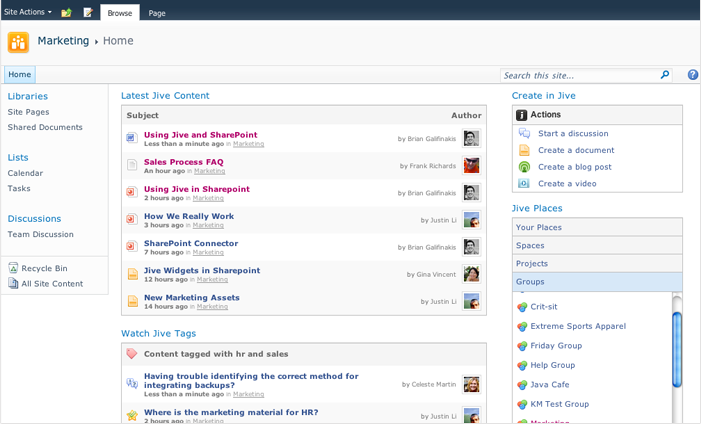The image size is (701, 424).
Task: Click red file icon beside How We Really Work
Action: click(x=131, y=219)
